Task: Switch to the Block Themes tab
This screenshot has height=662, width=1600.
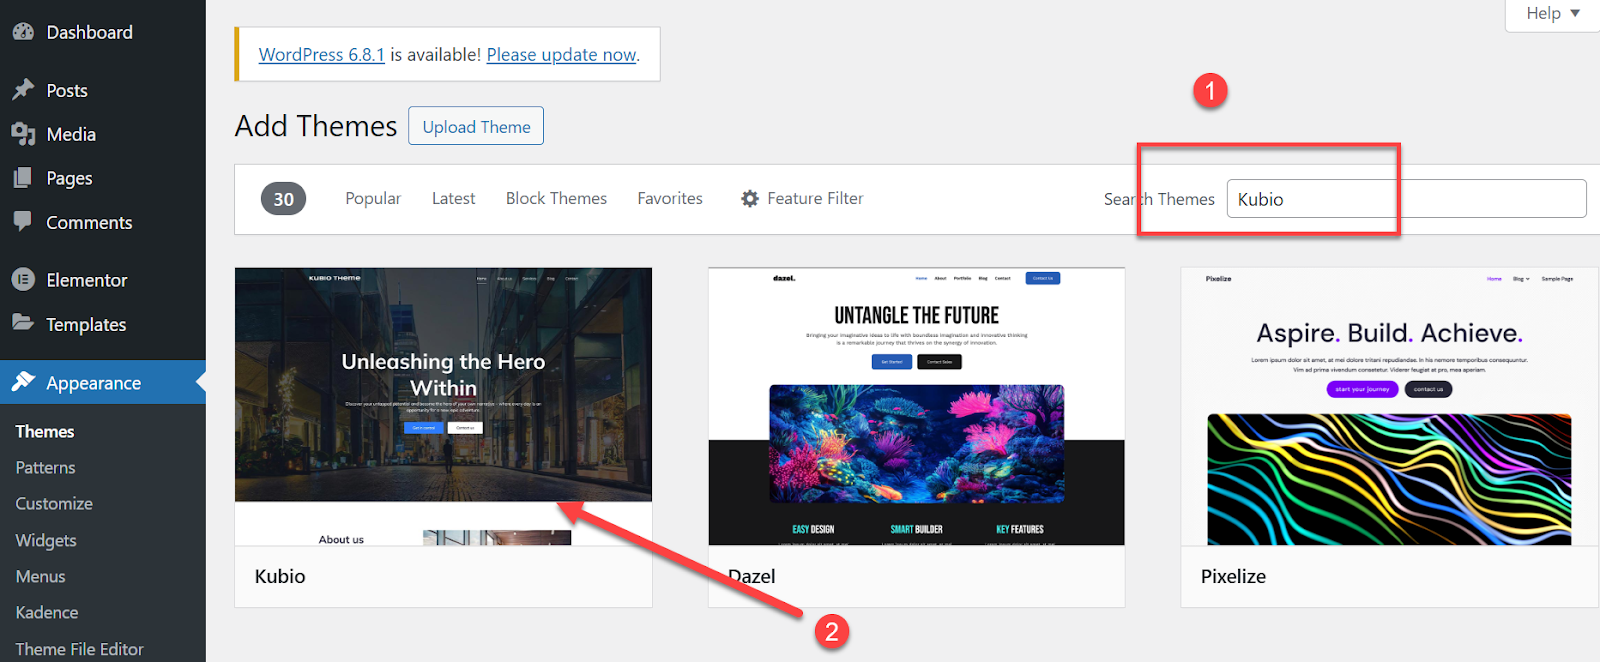Action: click(x=556, y=199)
